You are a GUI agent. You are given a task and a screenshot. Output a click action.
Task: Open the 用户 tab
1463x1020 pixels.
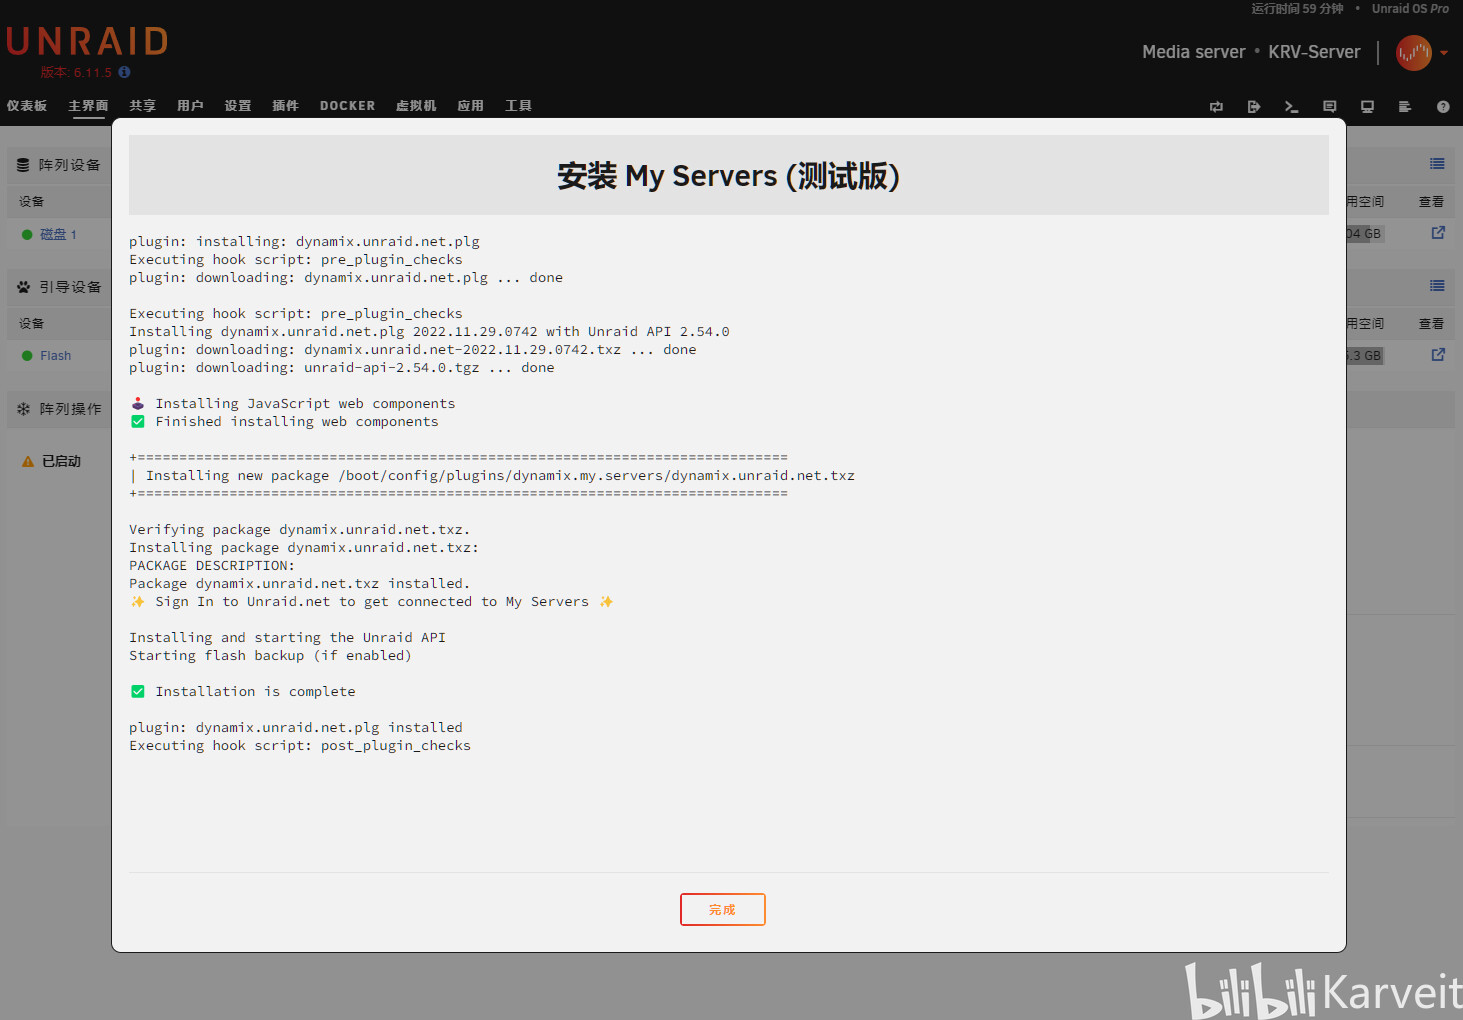(x=190, y=106)
